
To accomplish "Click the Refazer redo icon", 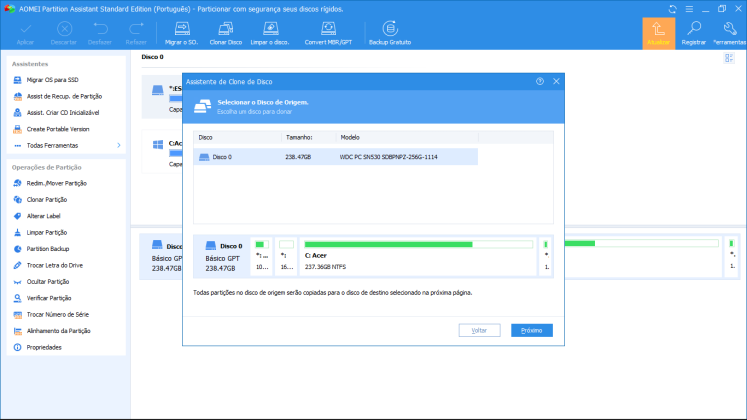I will click(x=136, y=33).
